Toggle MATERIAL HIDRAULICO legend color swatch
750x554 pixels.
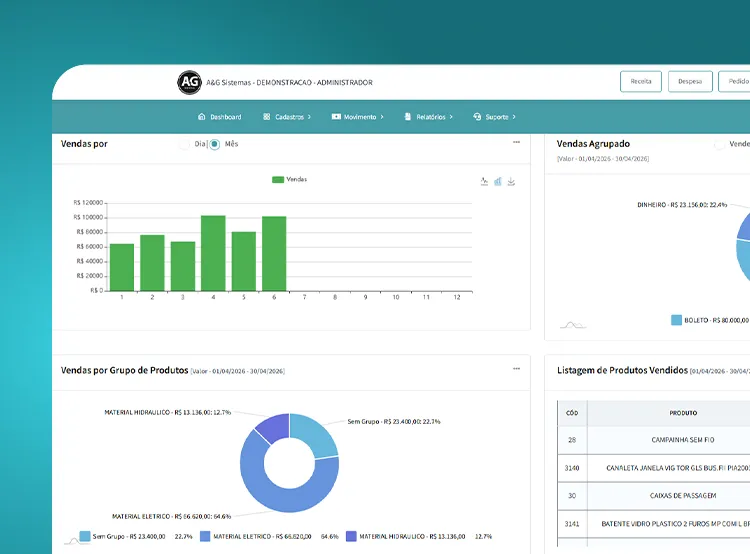tap(351, 536)
